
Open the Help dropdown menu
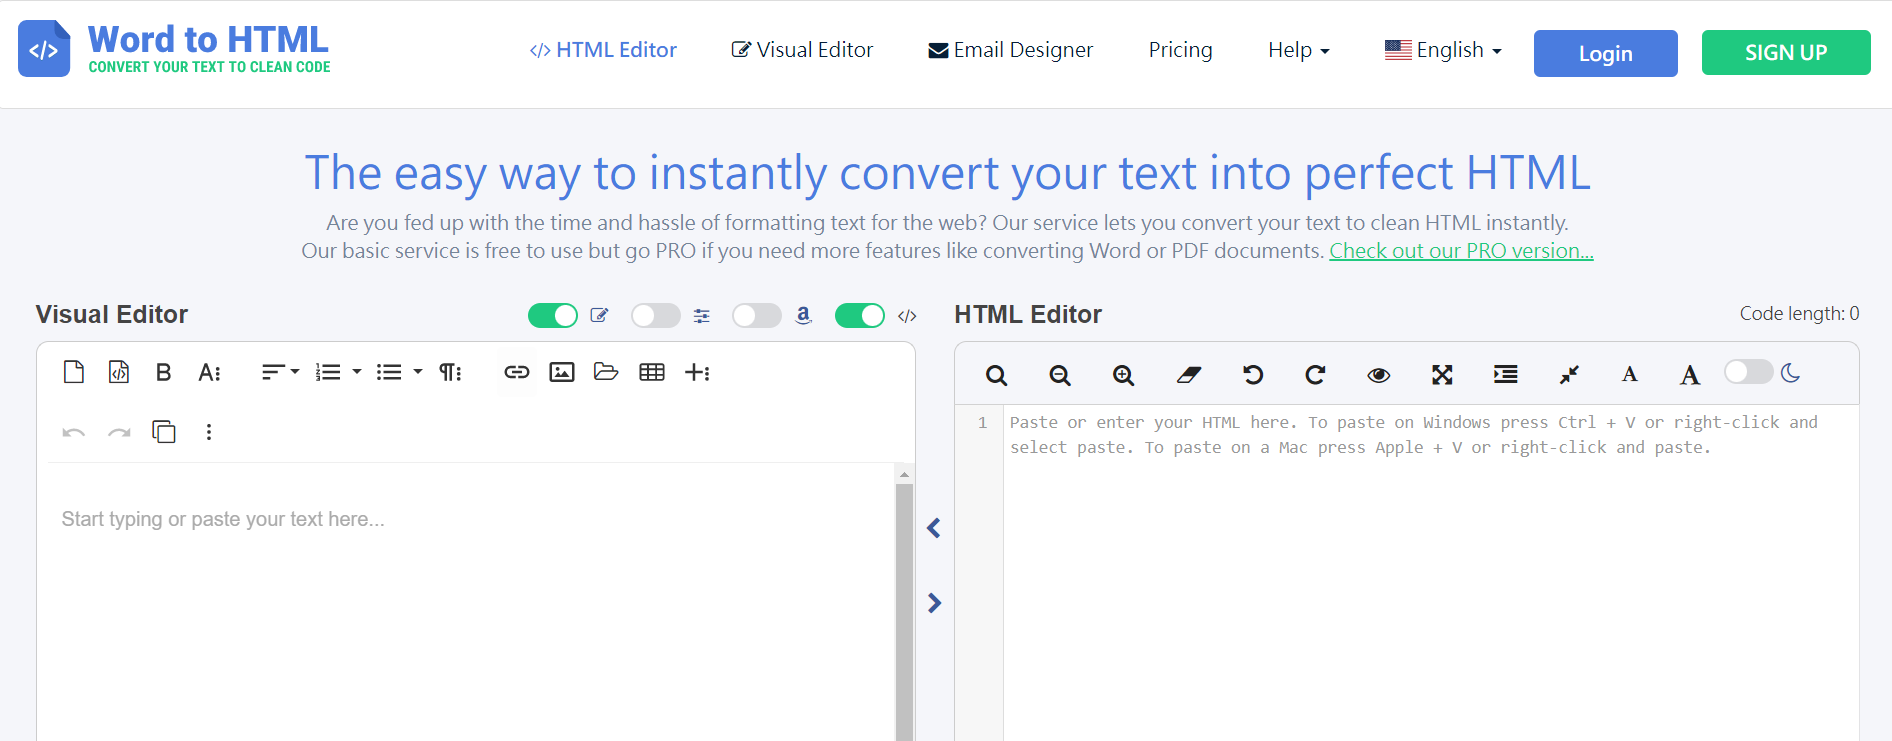point(1298,50)
